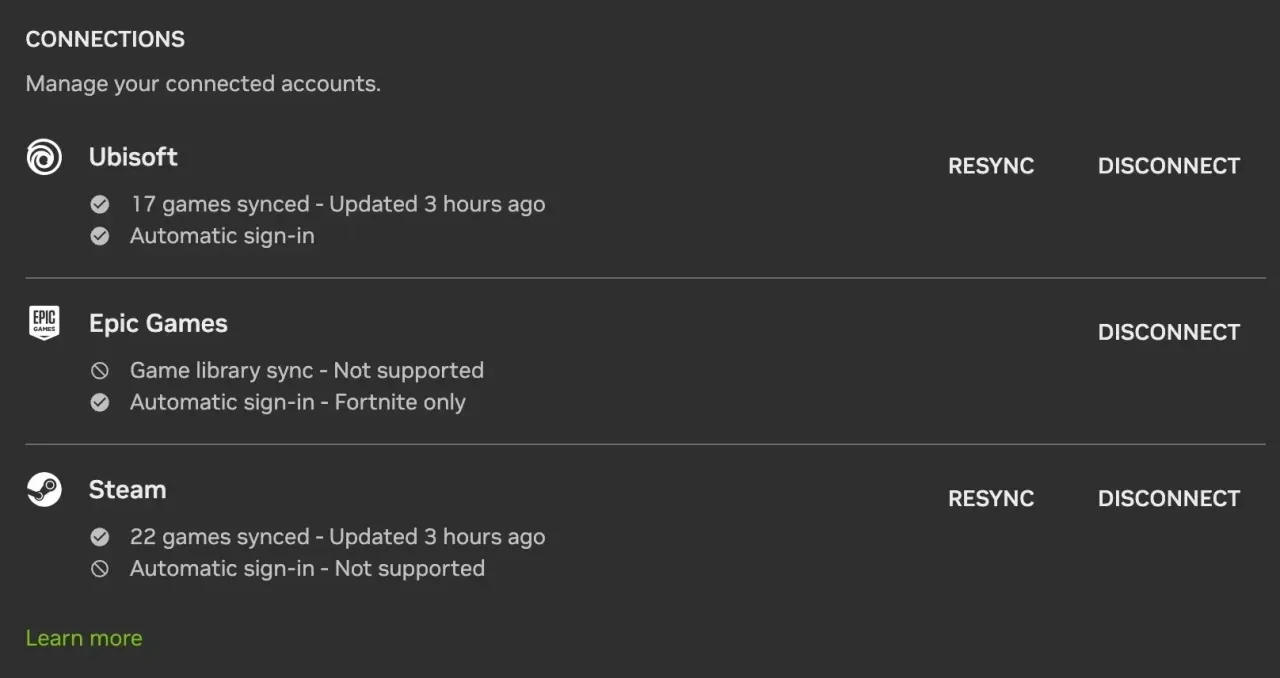This screenshot has height=678, width=1280.
Task: Select the Ubisoft connection title
Action: (133, 157)
